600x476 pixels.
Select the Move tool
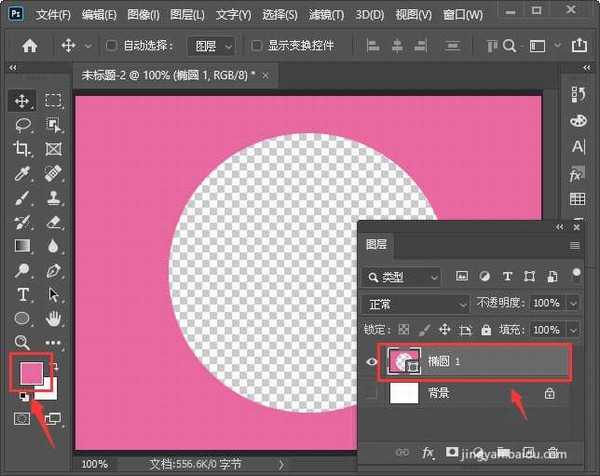point(22,101)
